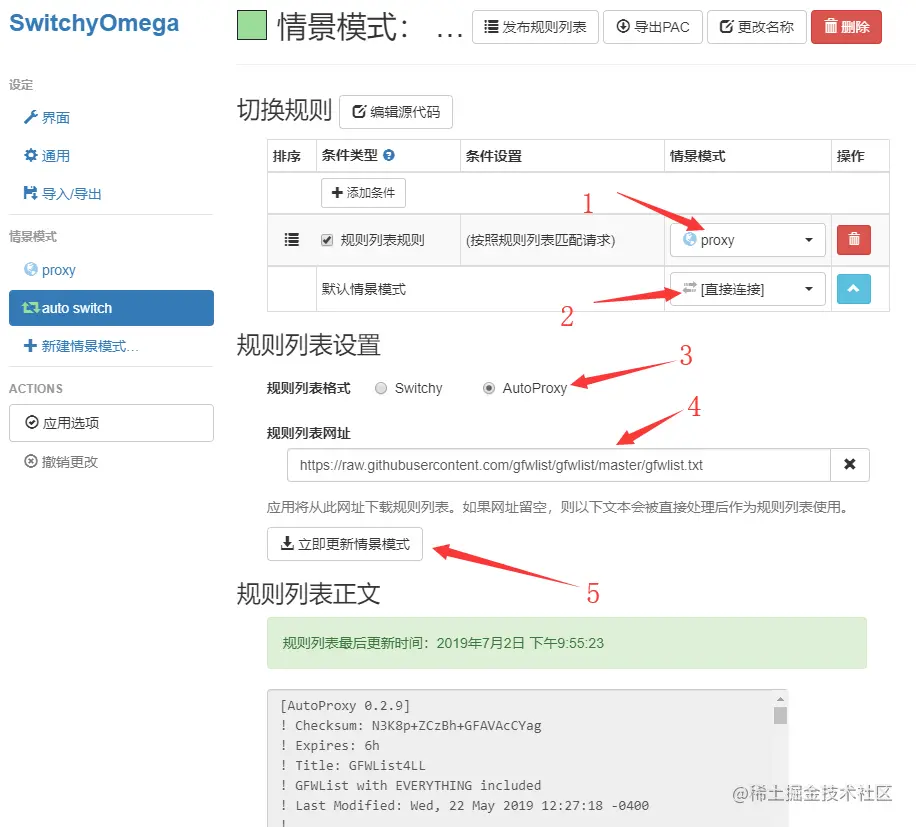
Task: Open 编辑源代码 source editor
Action: [396, 112]
